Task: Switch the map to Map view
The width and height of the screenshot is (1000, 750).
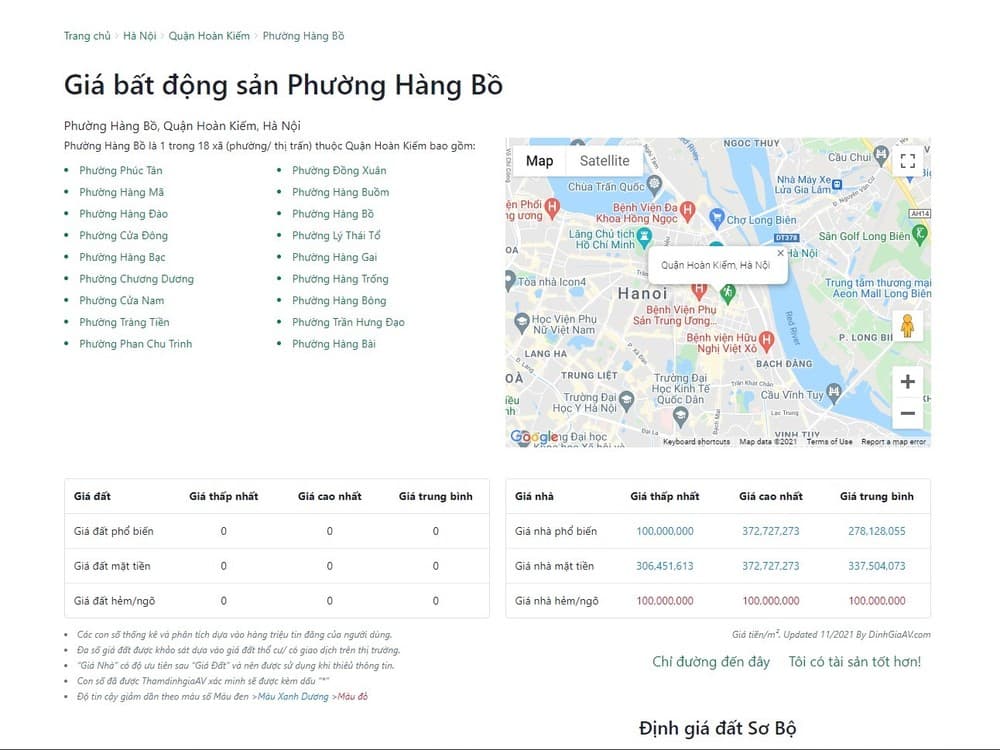Action: pos(540,161)
